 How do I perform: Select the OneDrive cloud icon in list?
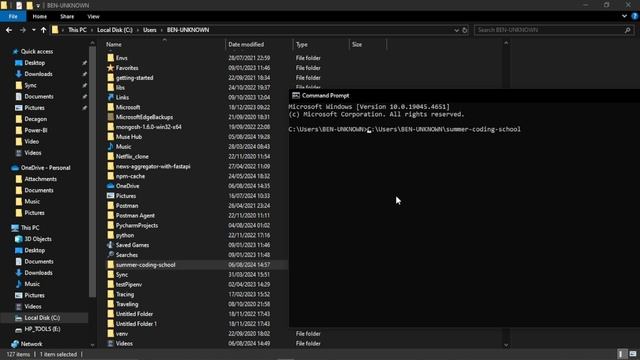[110, 186]
